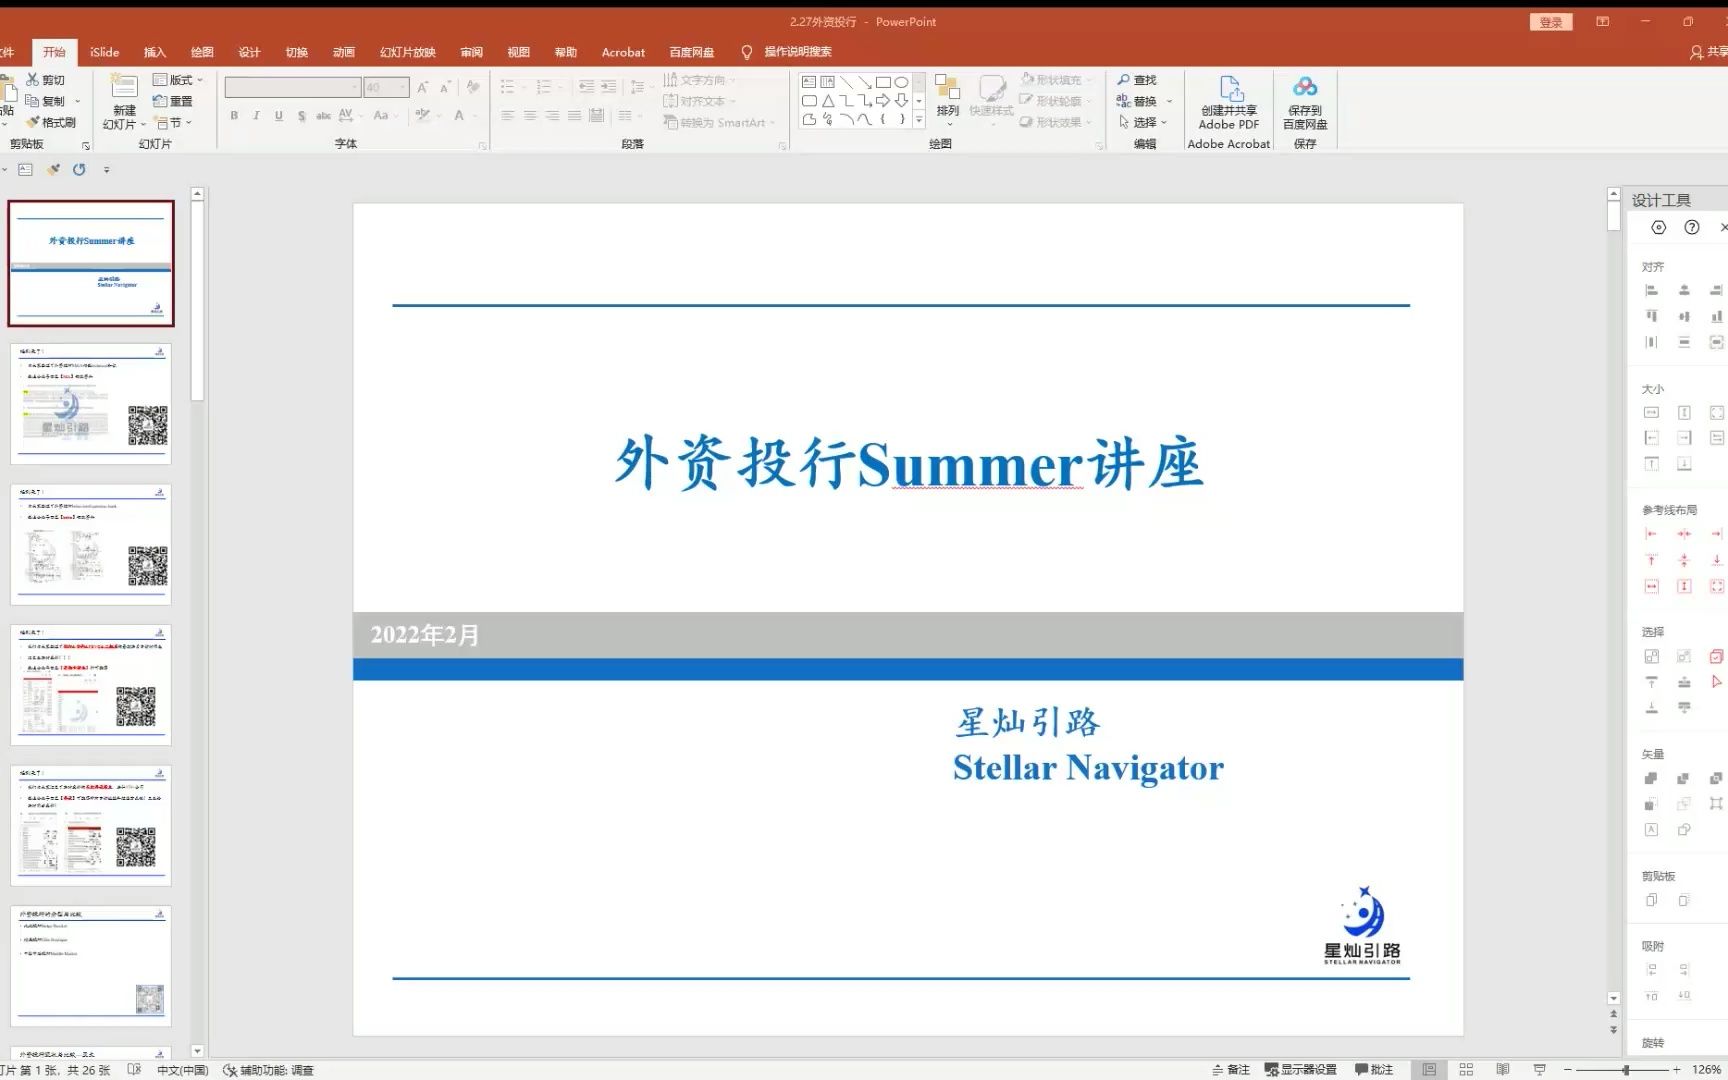Click the 126% zoom level

[1707, 1070]
